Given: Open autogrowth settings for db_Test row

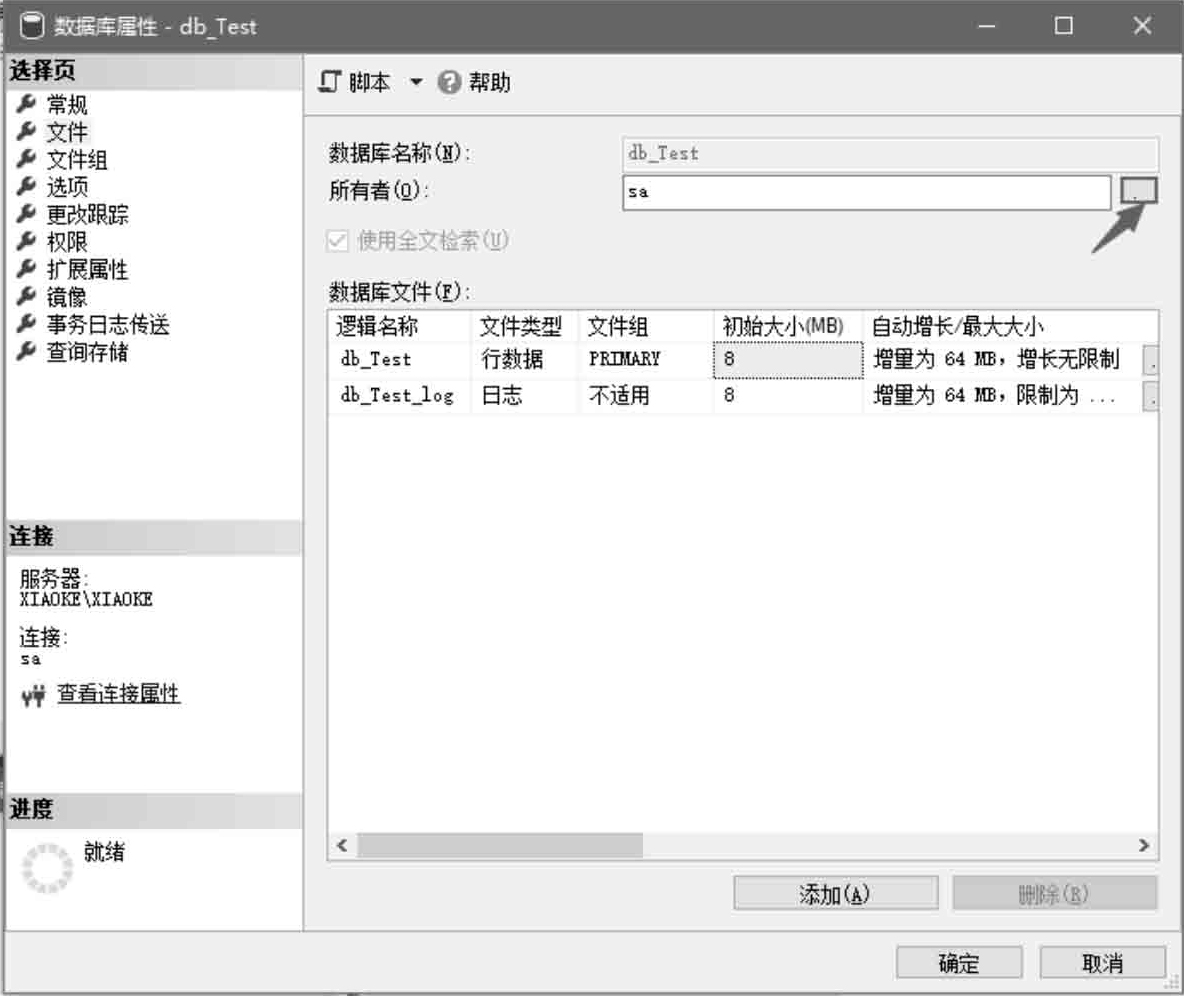Looking at the screenshot, I should [1150, 360].
